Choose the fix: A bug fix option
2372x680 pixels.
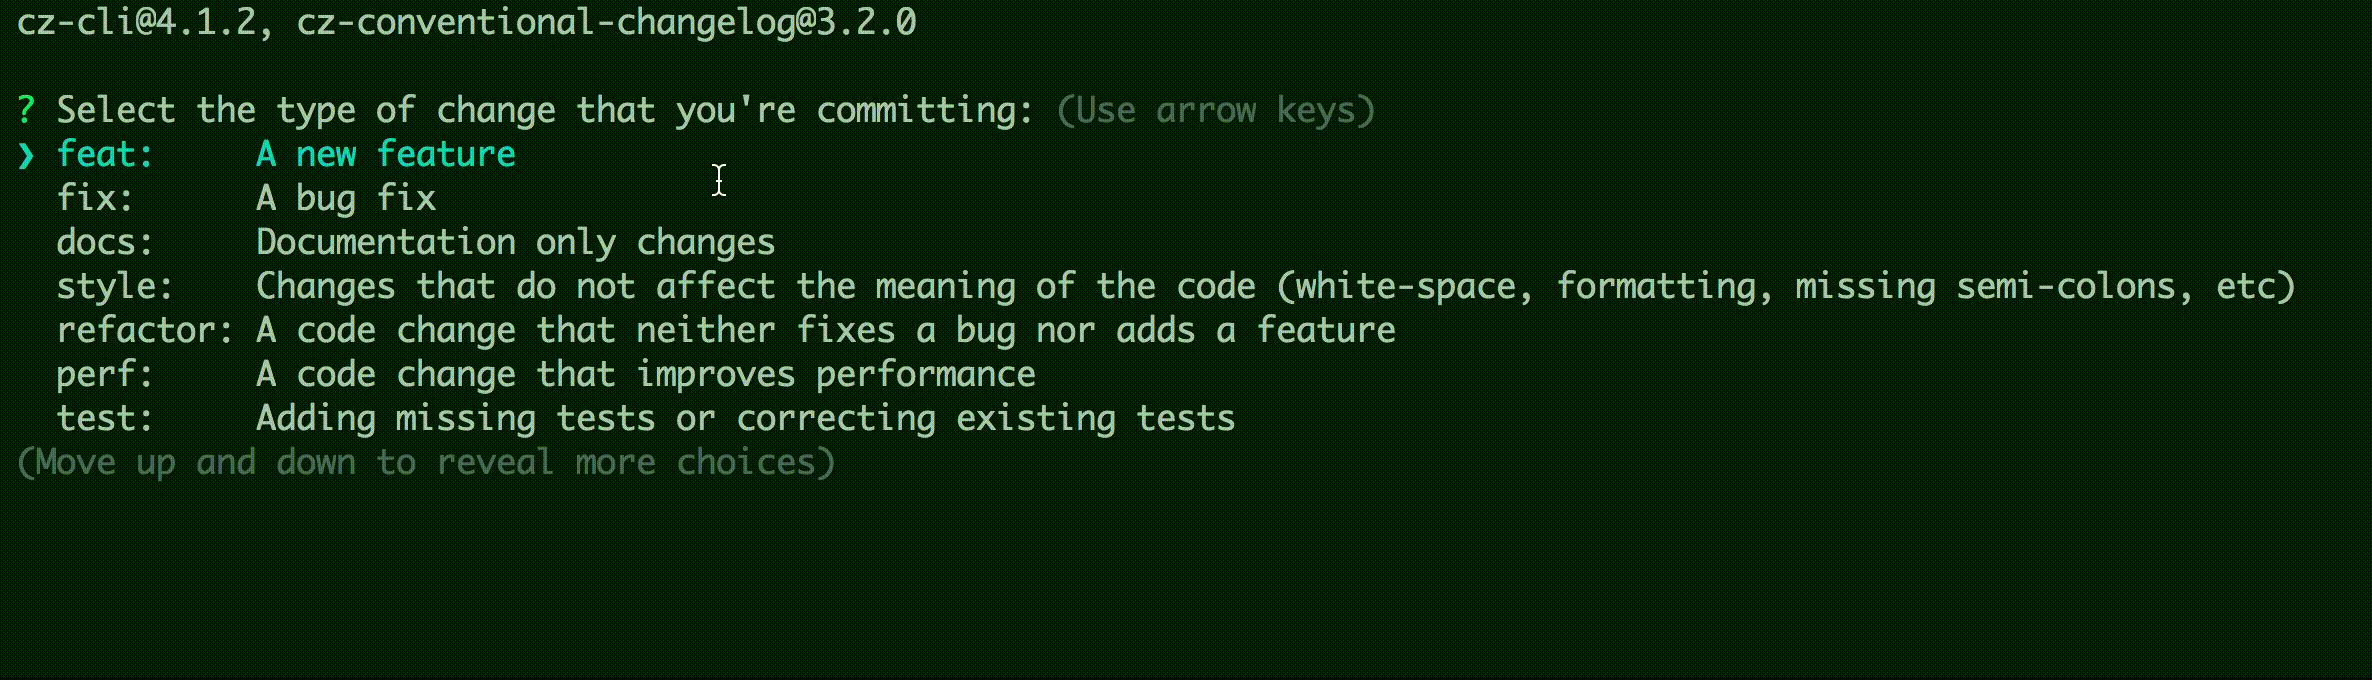point(246,198)
